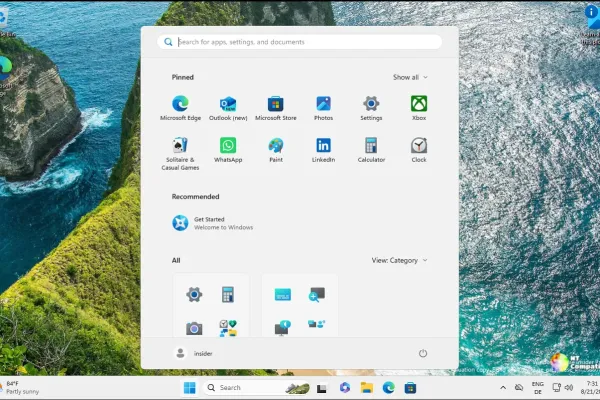Open Microsoft 365 Copilot on taskbar
Screen dimensions: 600x400
[344, 388]
